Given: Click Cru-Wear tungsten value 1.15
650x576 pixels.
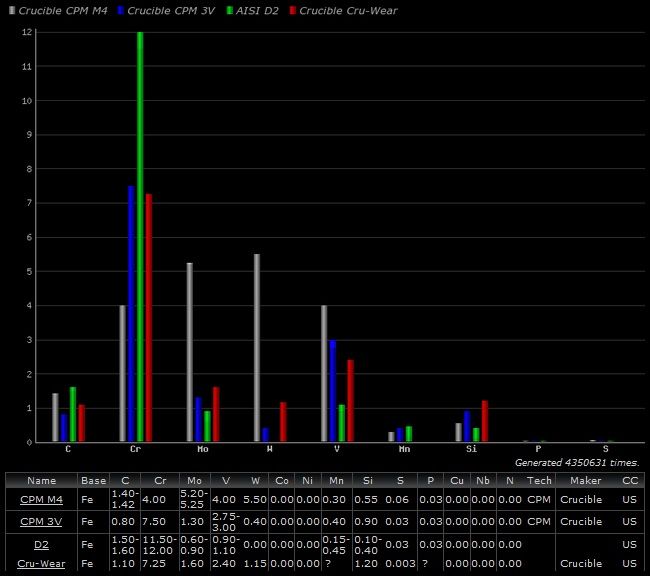Looking at the screenshot, I should point(255,563).
